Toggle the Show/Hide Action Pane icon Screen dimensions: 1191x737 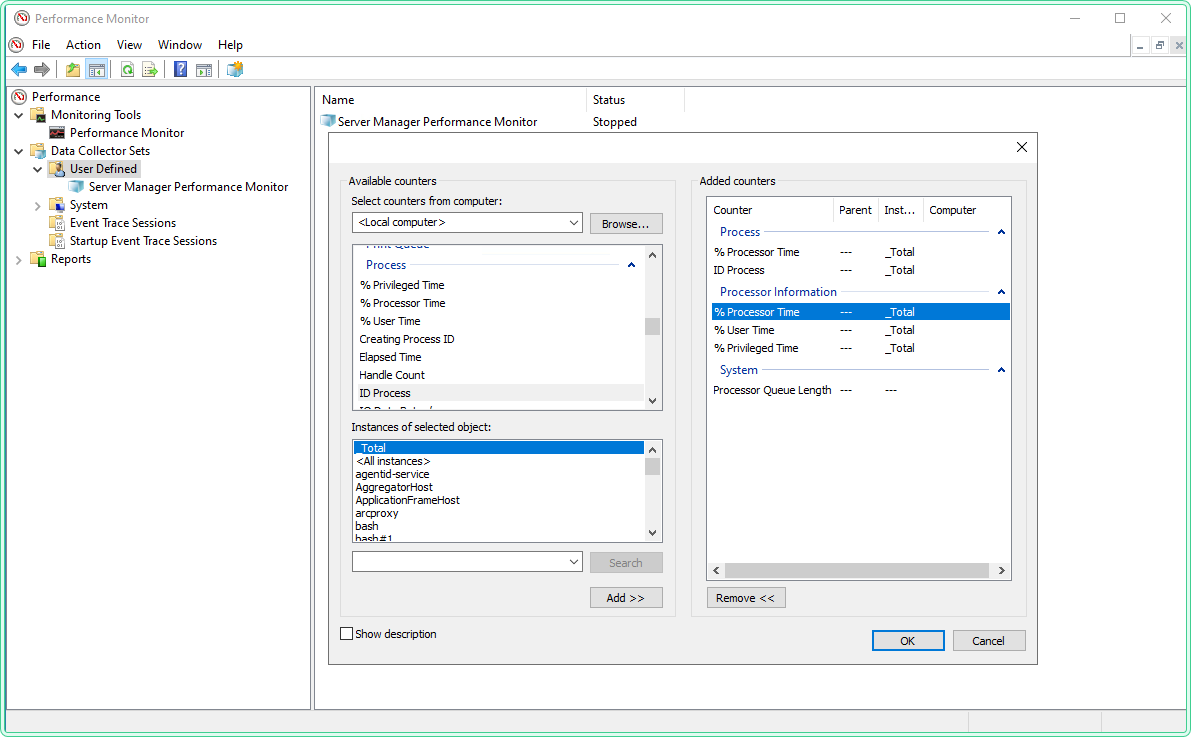(204, 70)
